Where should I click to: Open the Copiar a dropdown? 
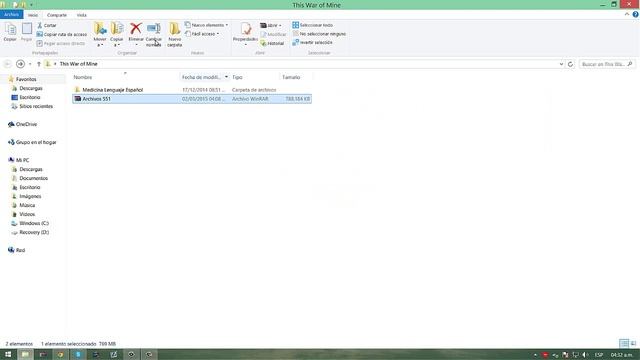pos(117,34)
